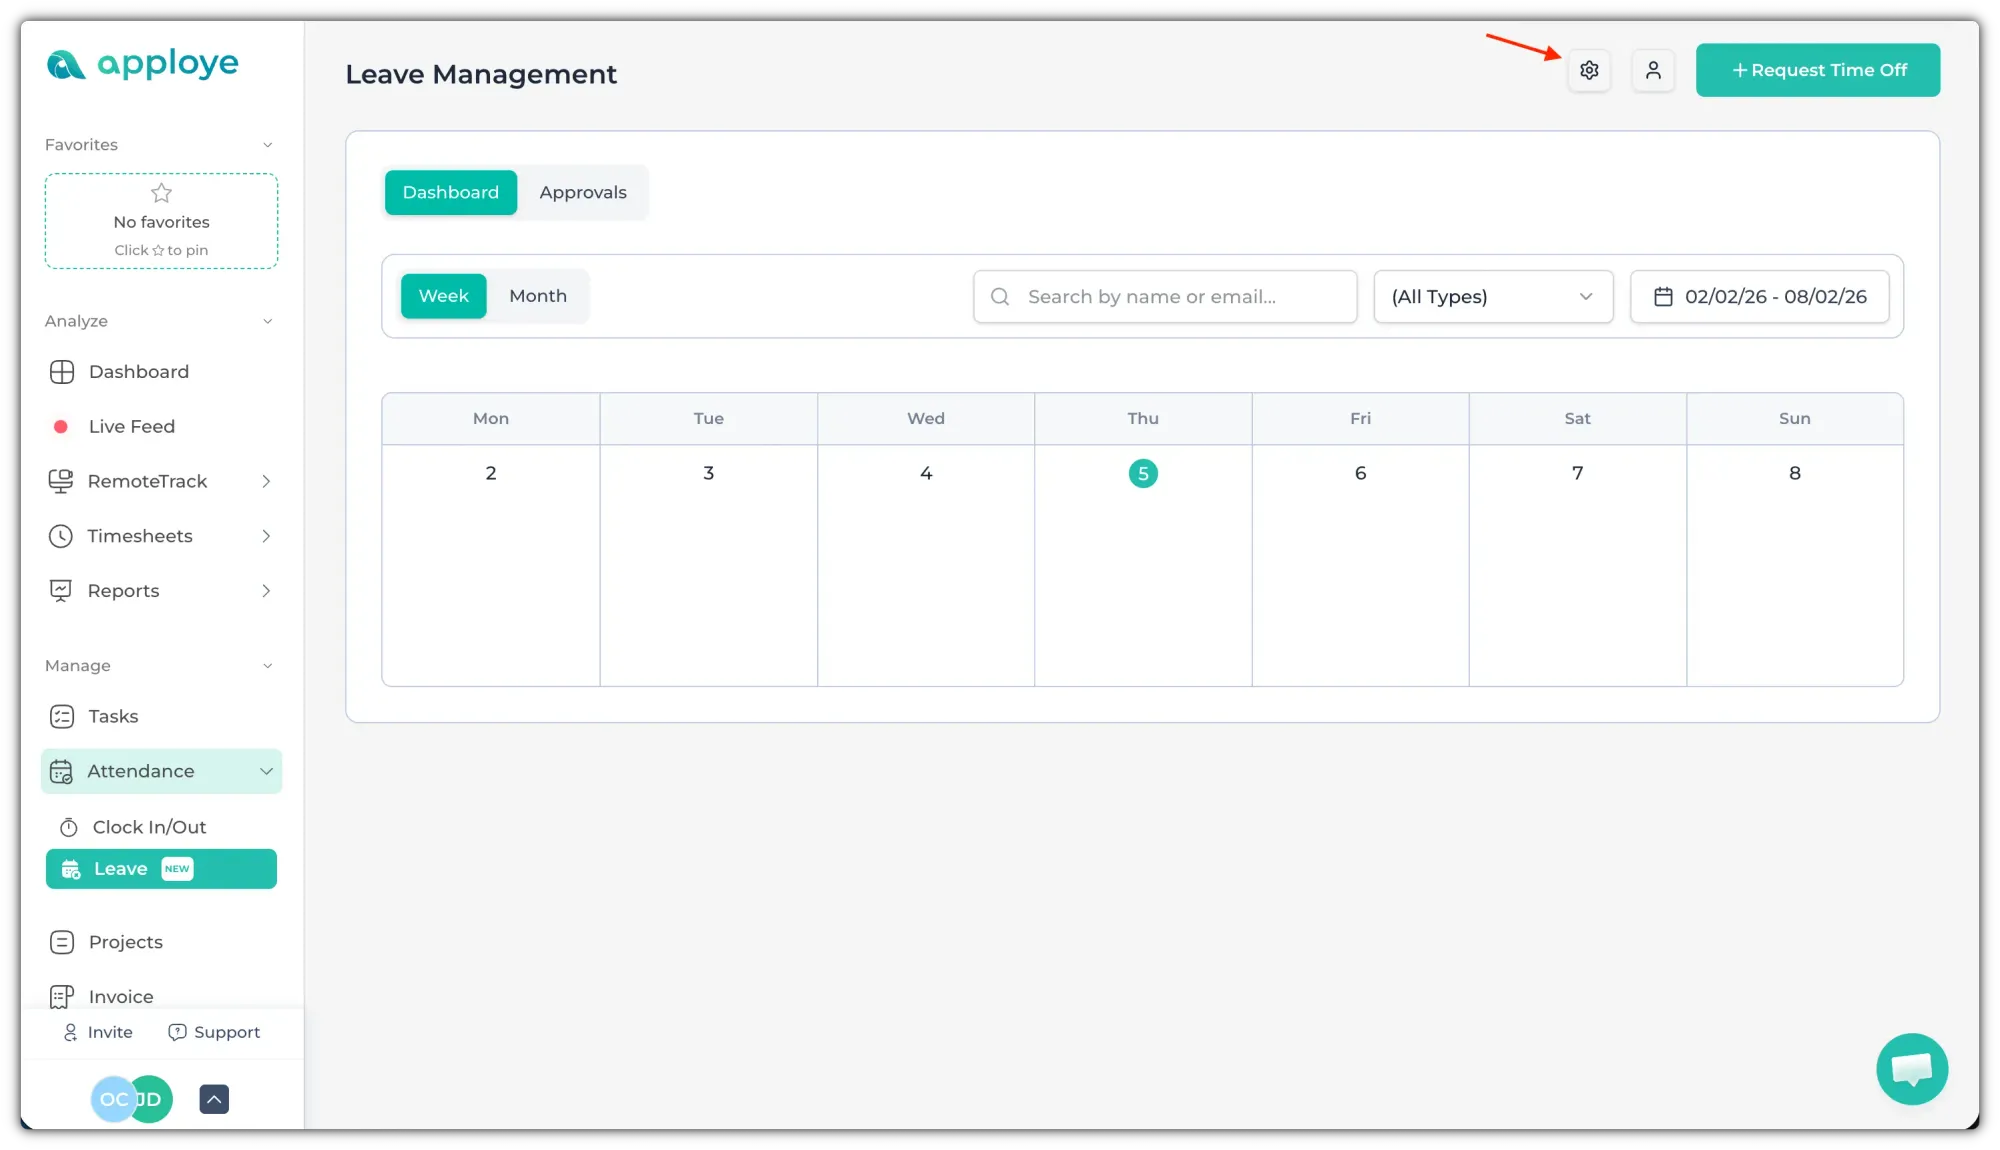Expand the RemoteTrack submenu
The width and height of the screenshot is (2000, 1150).
(x=265, y=482)
